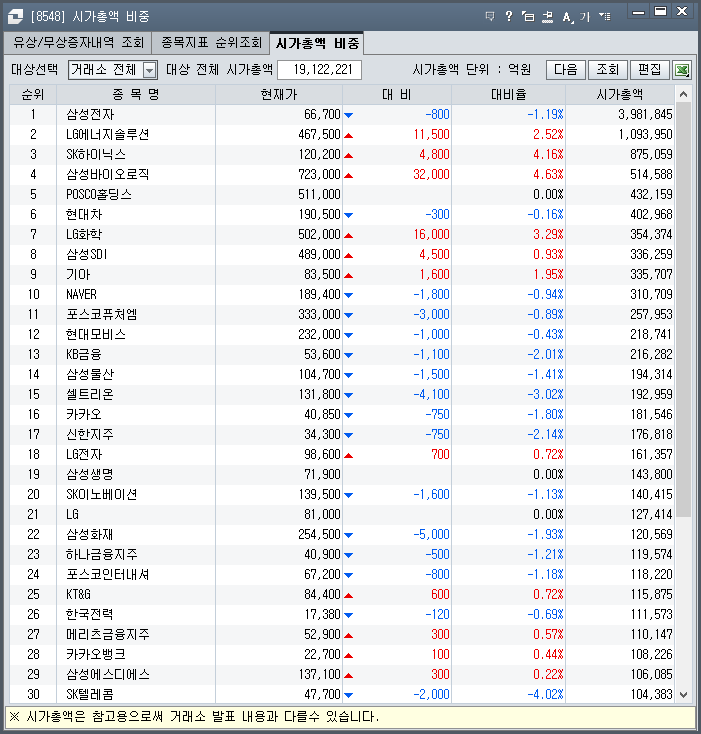Maximize the 시가총액 비중 window
Screen dimensions: 701x734
[x=660, y=12]
